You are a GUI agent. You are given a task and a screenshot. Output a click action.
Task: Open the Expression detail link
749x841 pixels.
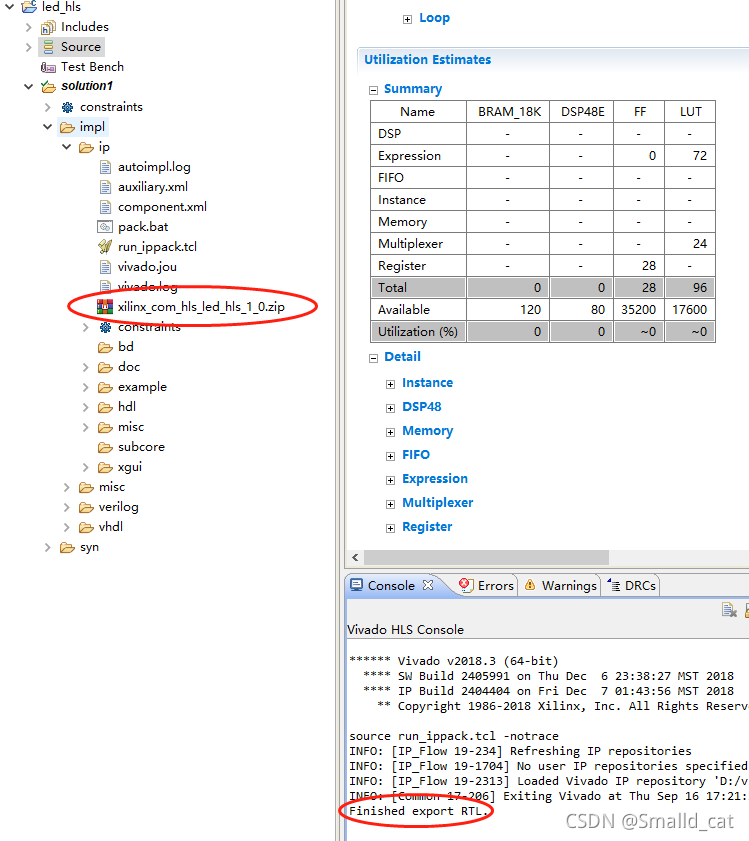[435, 479]
